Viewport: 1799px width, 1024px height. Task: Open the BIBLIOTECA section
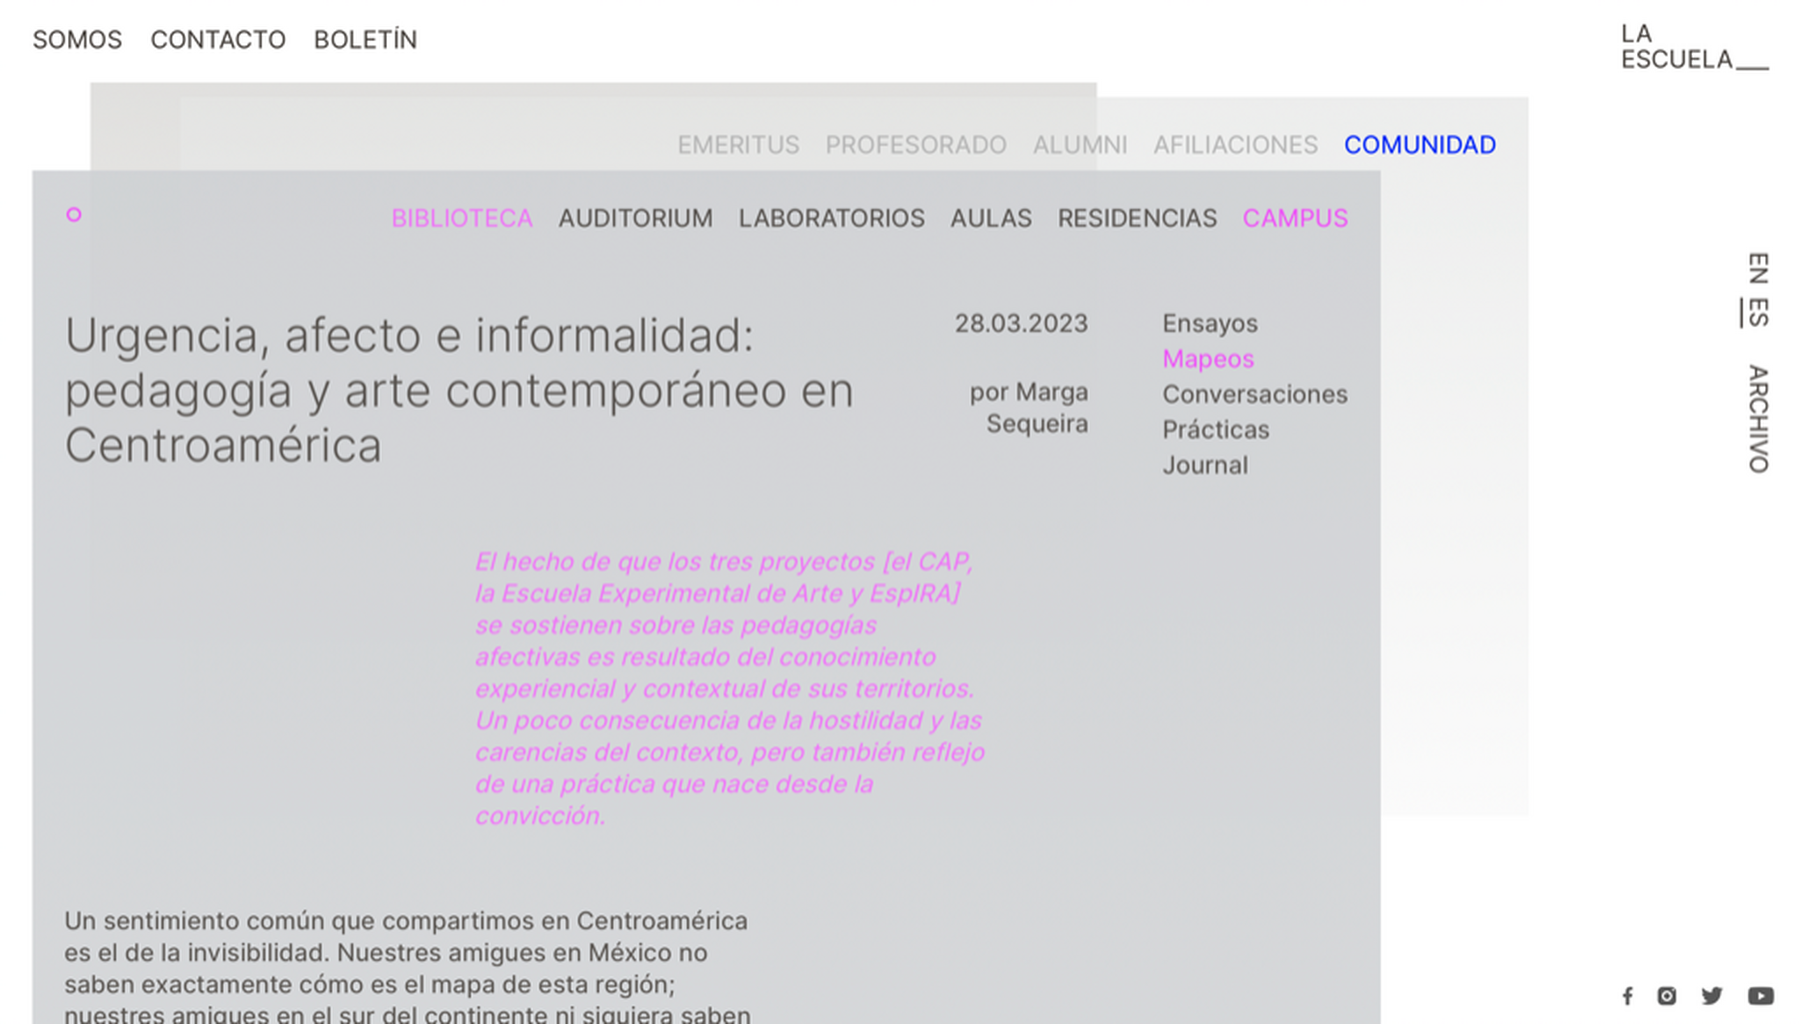coord(461,218)
